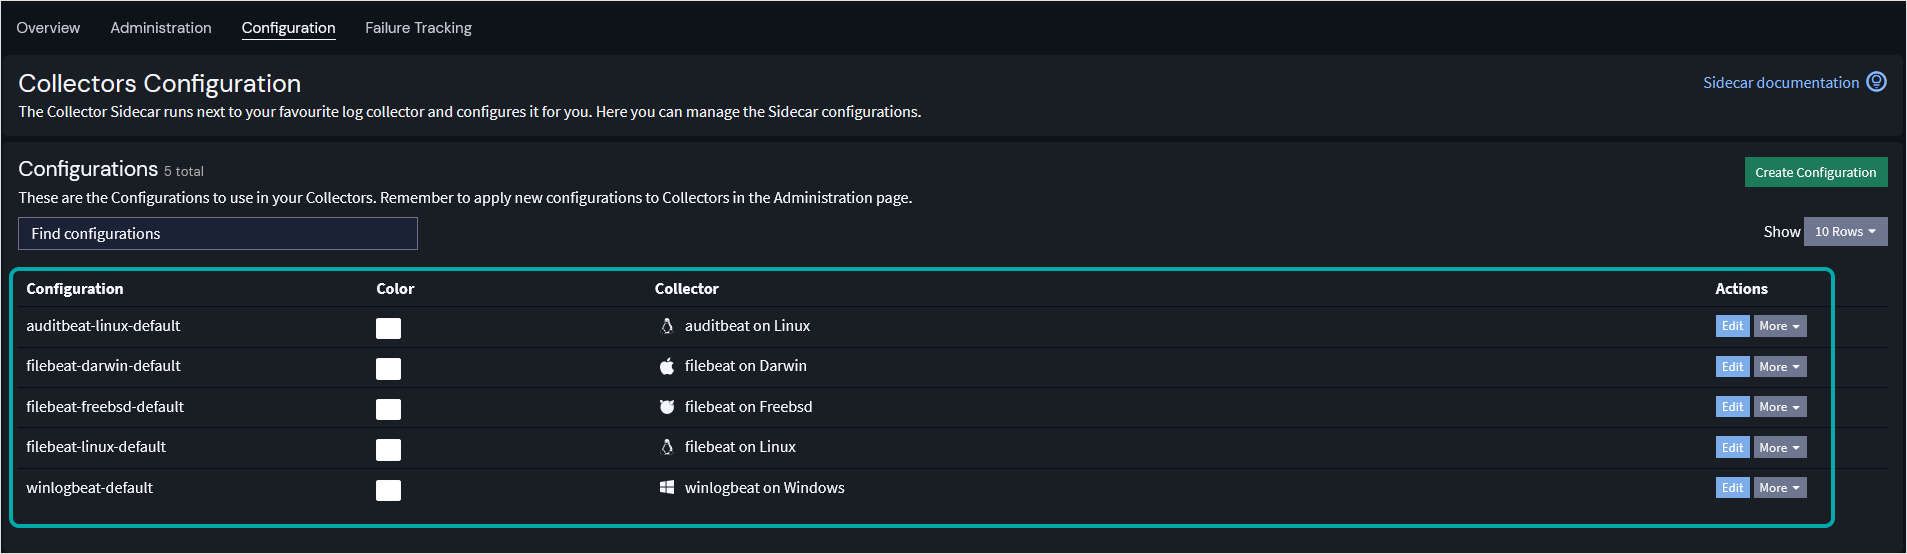Click the auditbeat-linux-default configuration name

103,326
